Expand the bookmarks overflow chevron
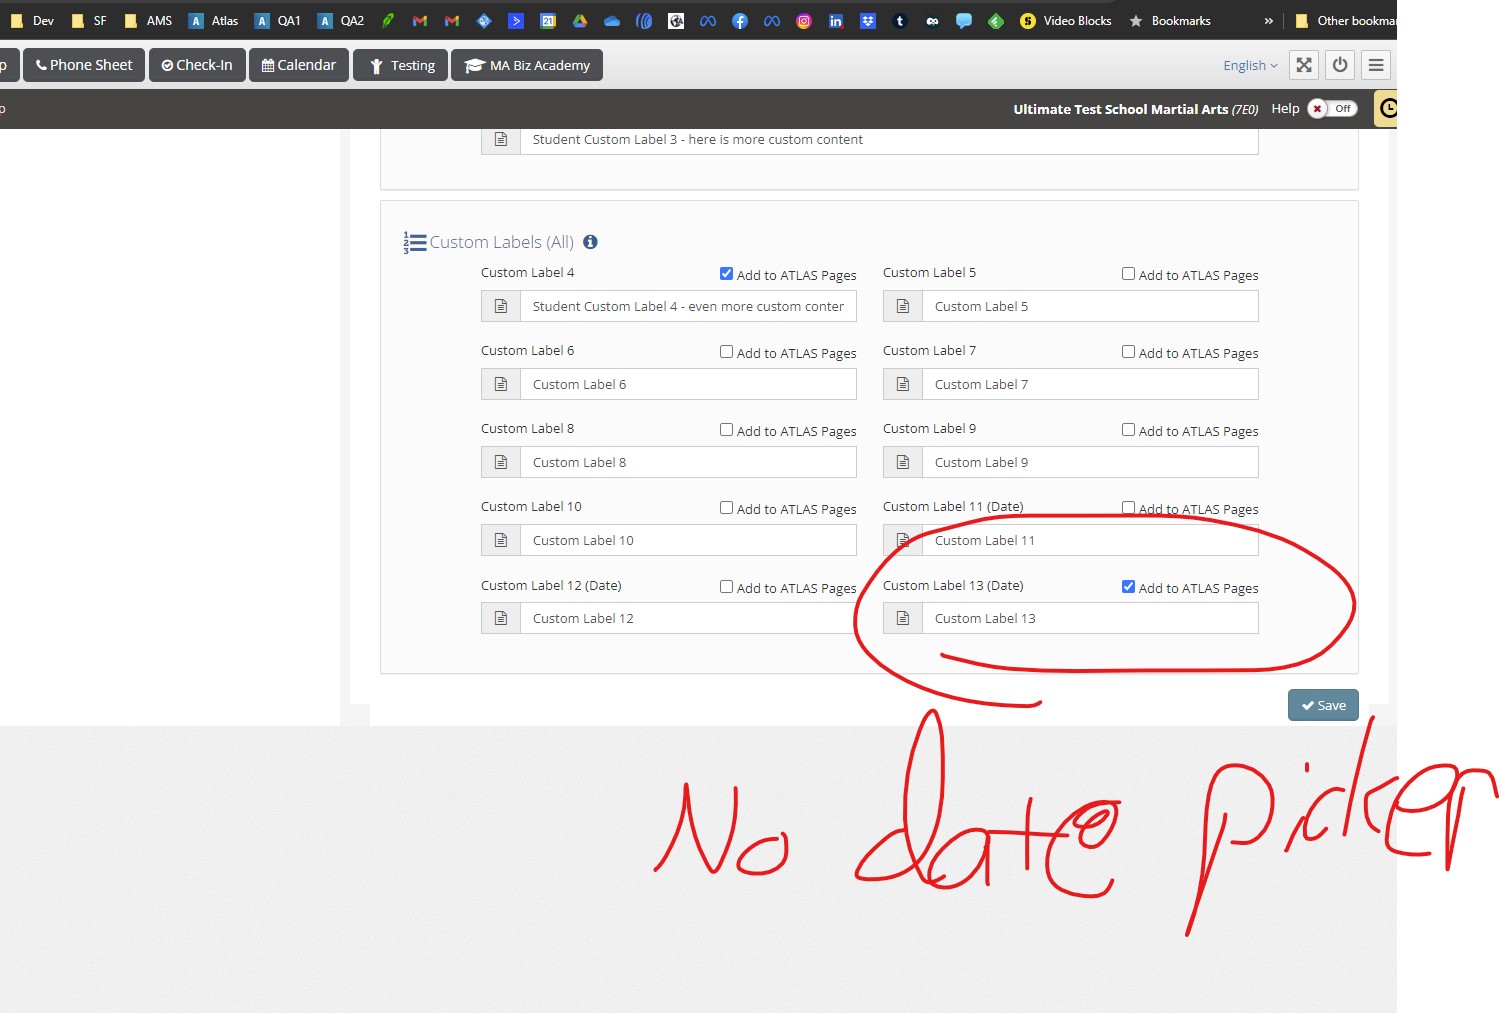1499x1013 pixels. 1268,21
